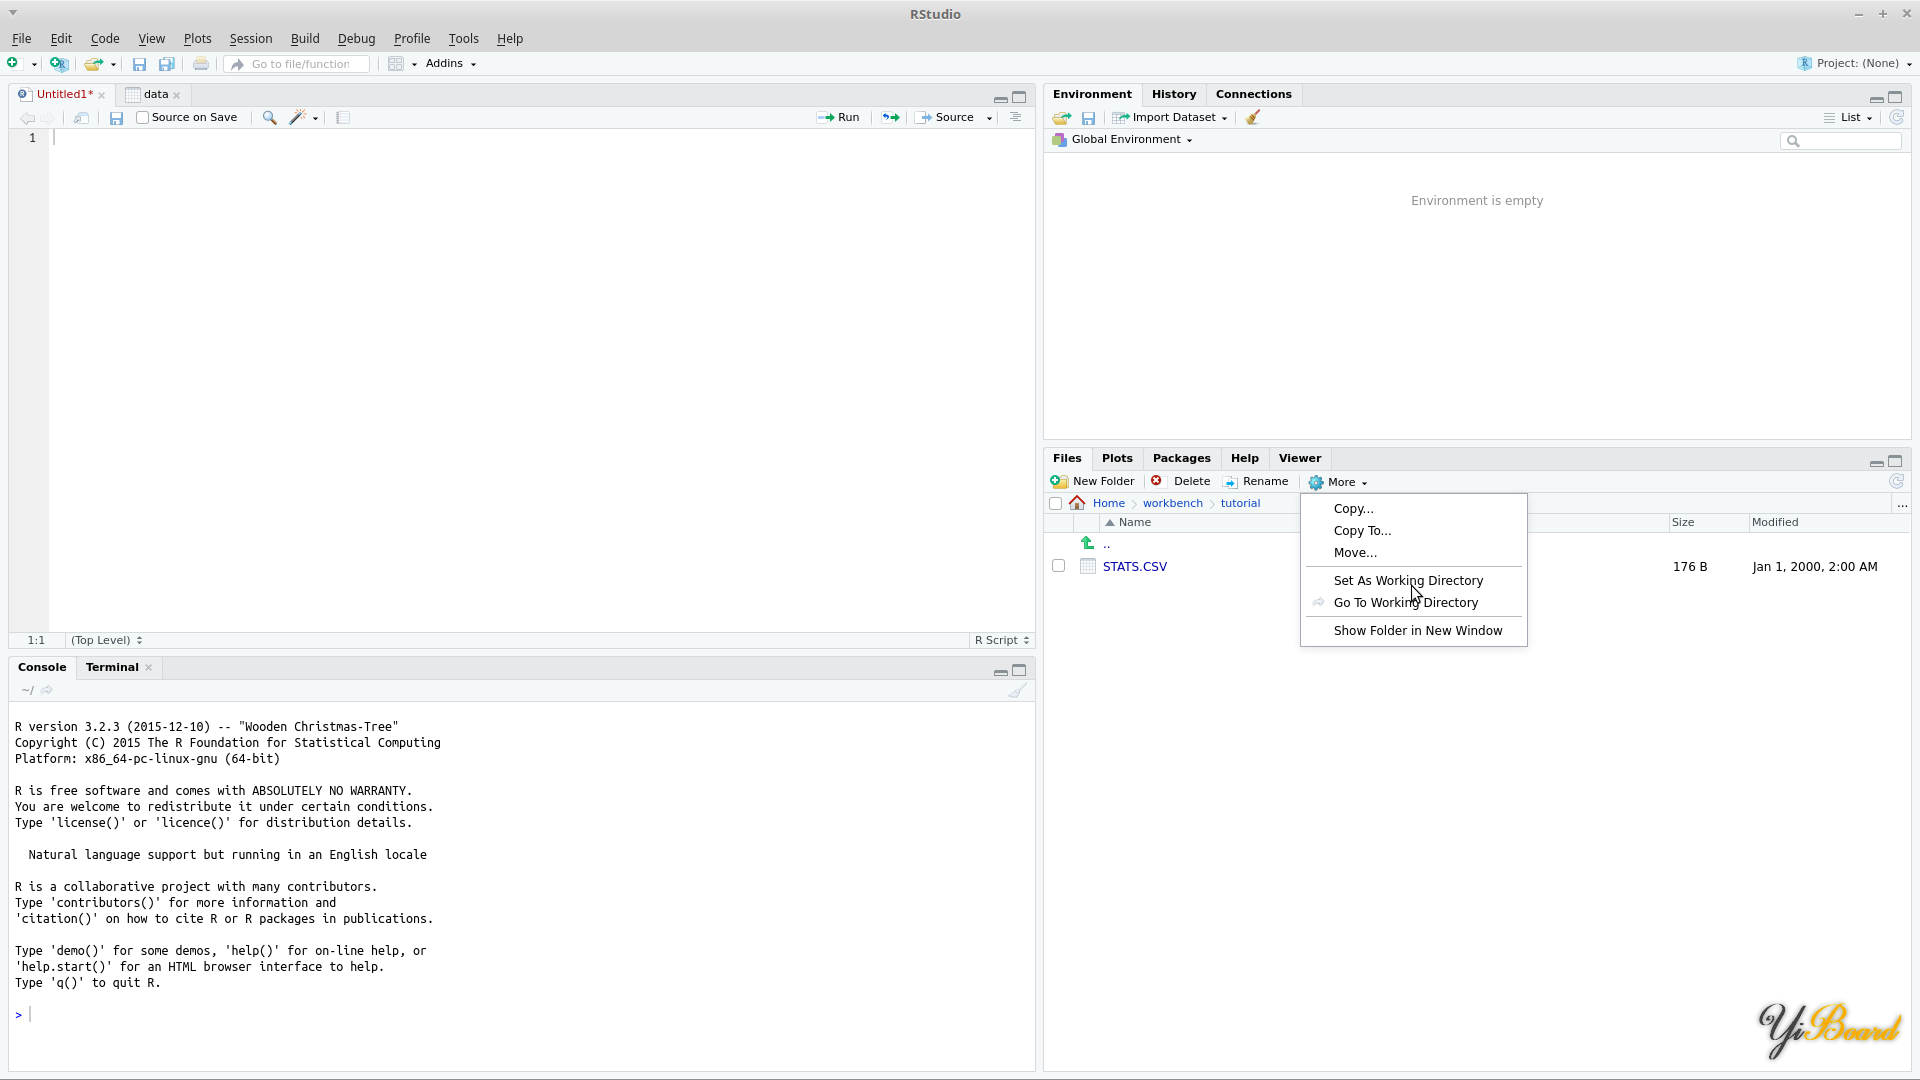This screenshot has height=1080, width=1920.
Task: Open the New File dropdown arrow
Action: [34, 64]
